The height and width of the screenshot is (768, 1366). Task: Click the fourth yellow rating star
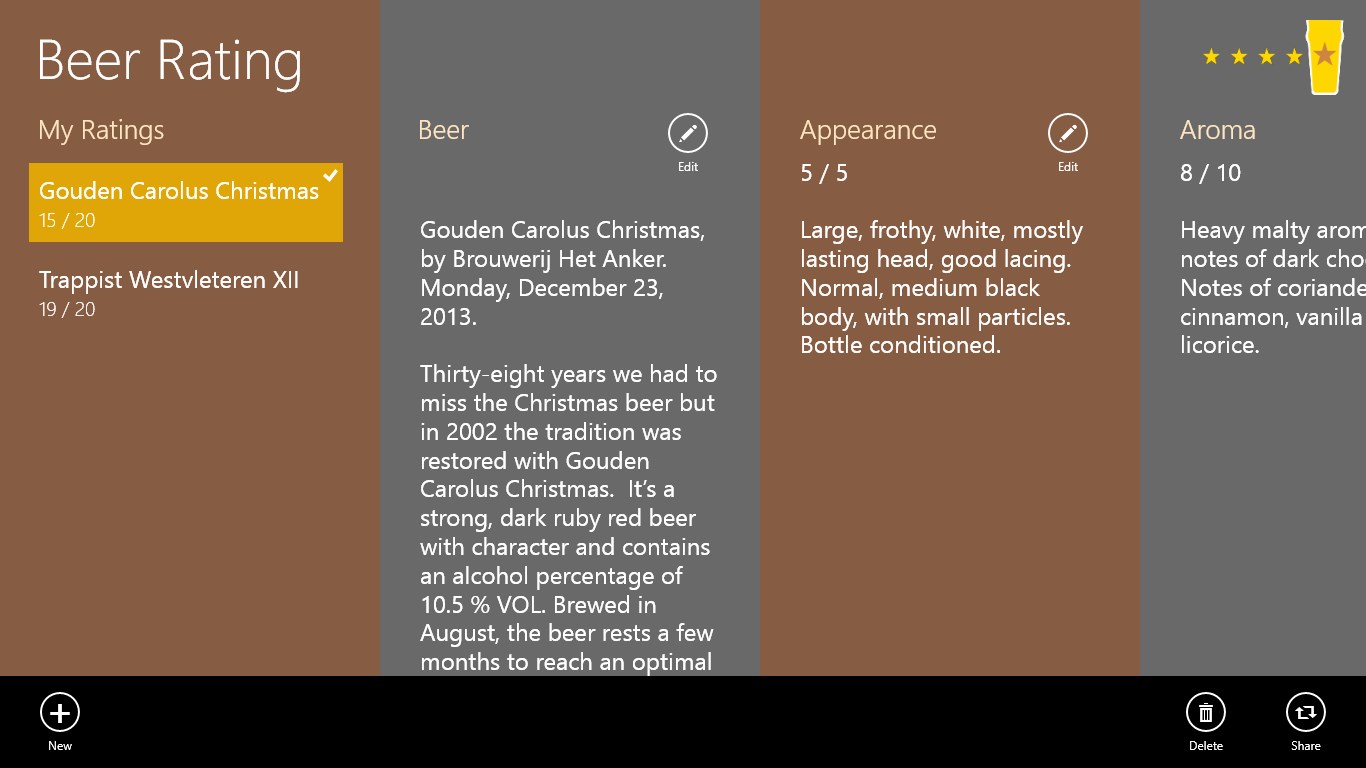click(1294, 57)
